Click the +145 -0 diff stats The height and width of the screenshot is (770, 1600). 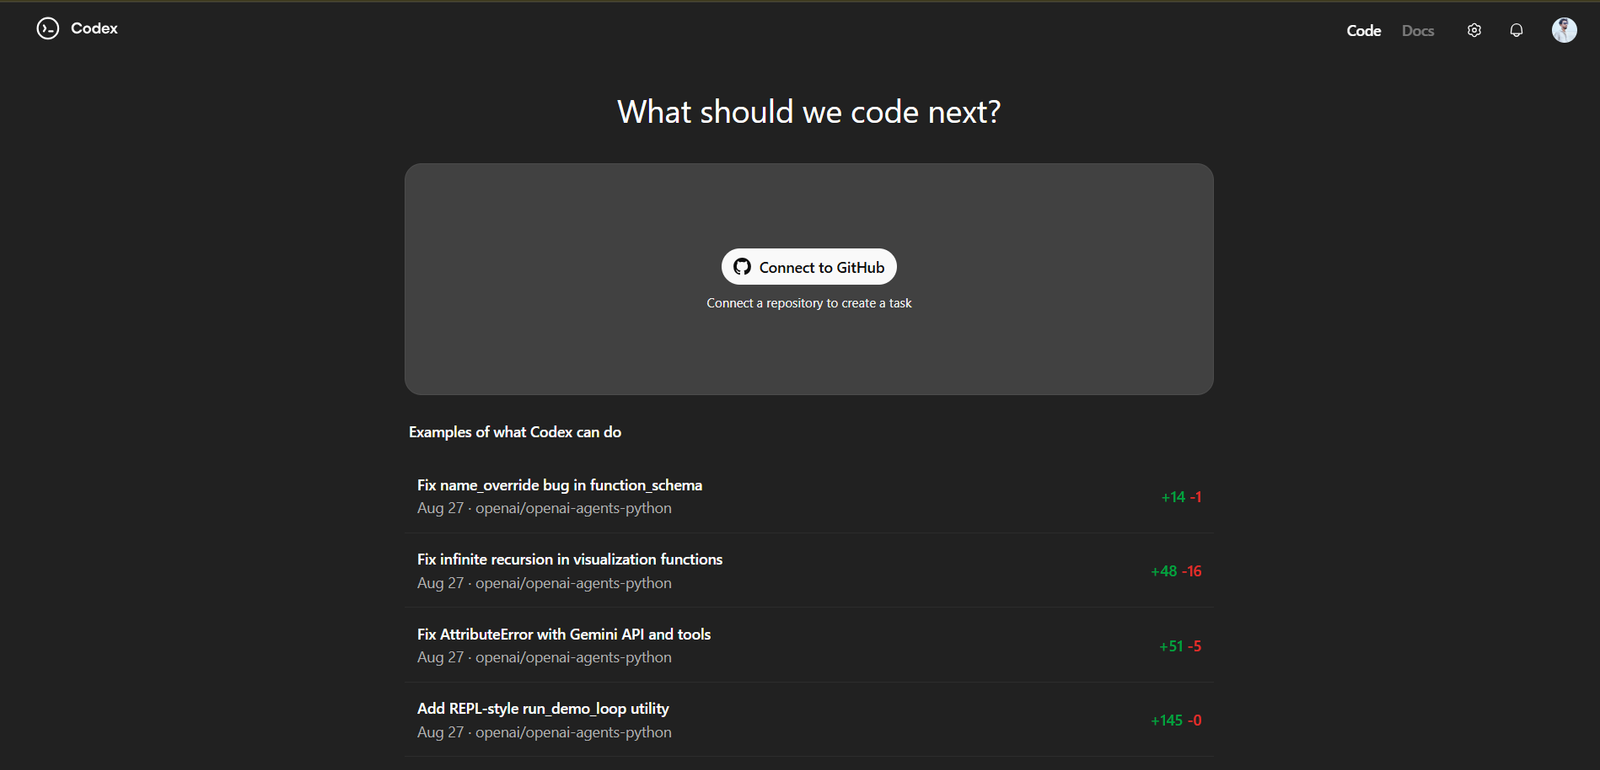[1176, 721]
